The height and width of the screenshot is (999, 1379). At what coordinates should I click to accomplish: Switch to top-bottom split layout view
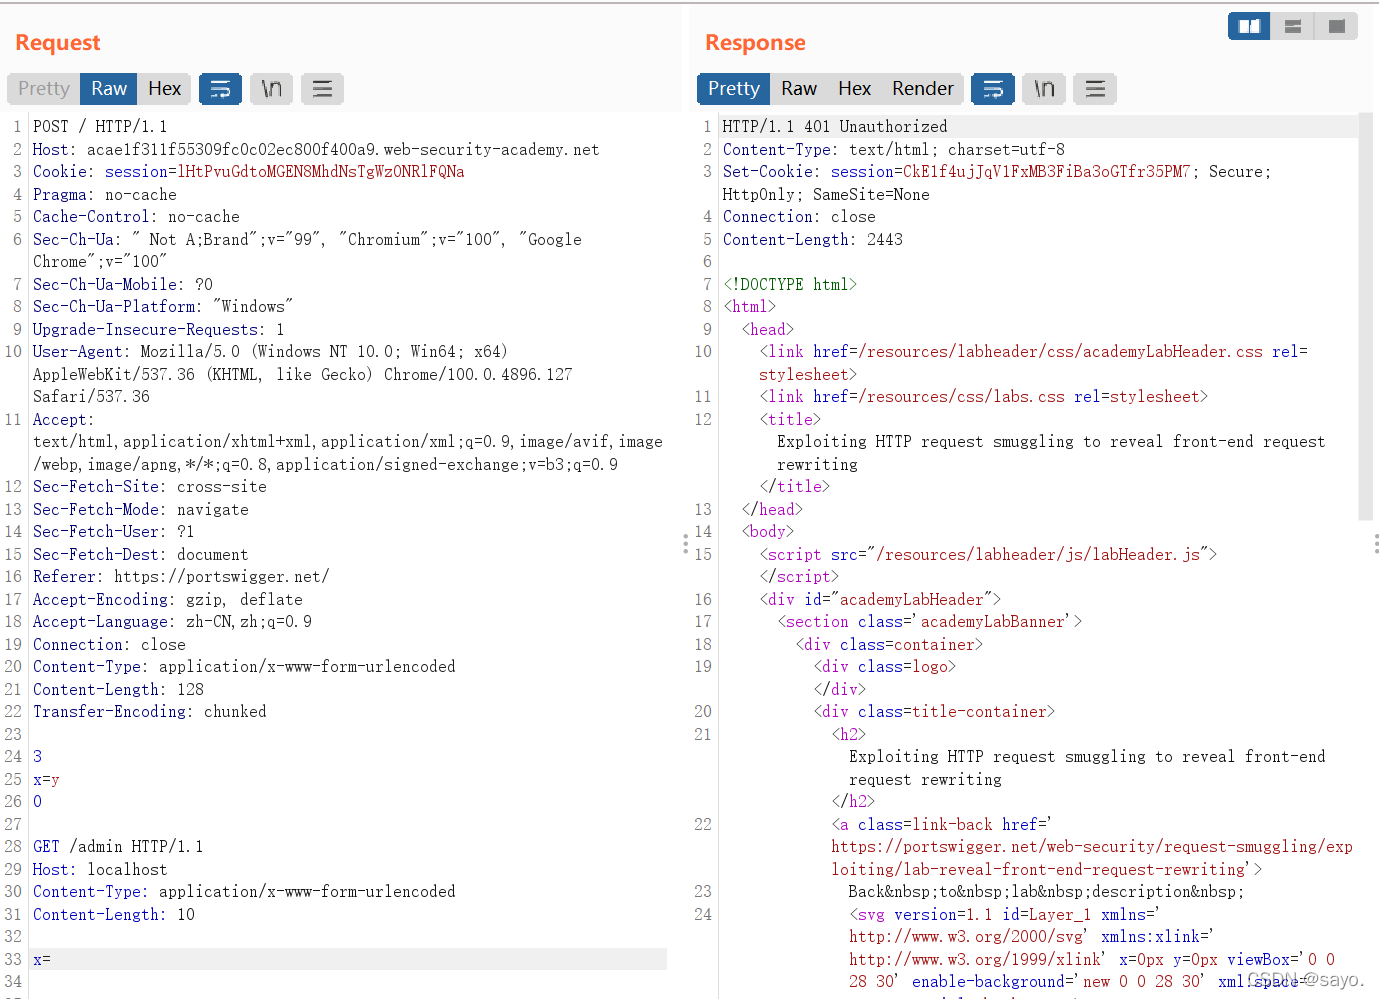[x=1293, y=26]
